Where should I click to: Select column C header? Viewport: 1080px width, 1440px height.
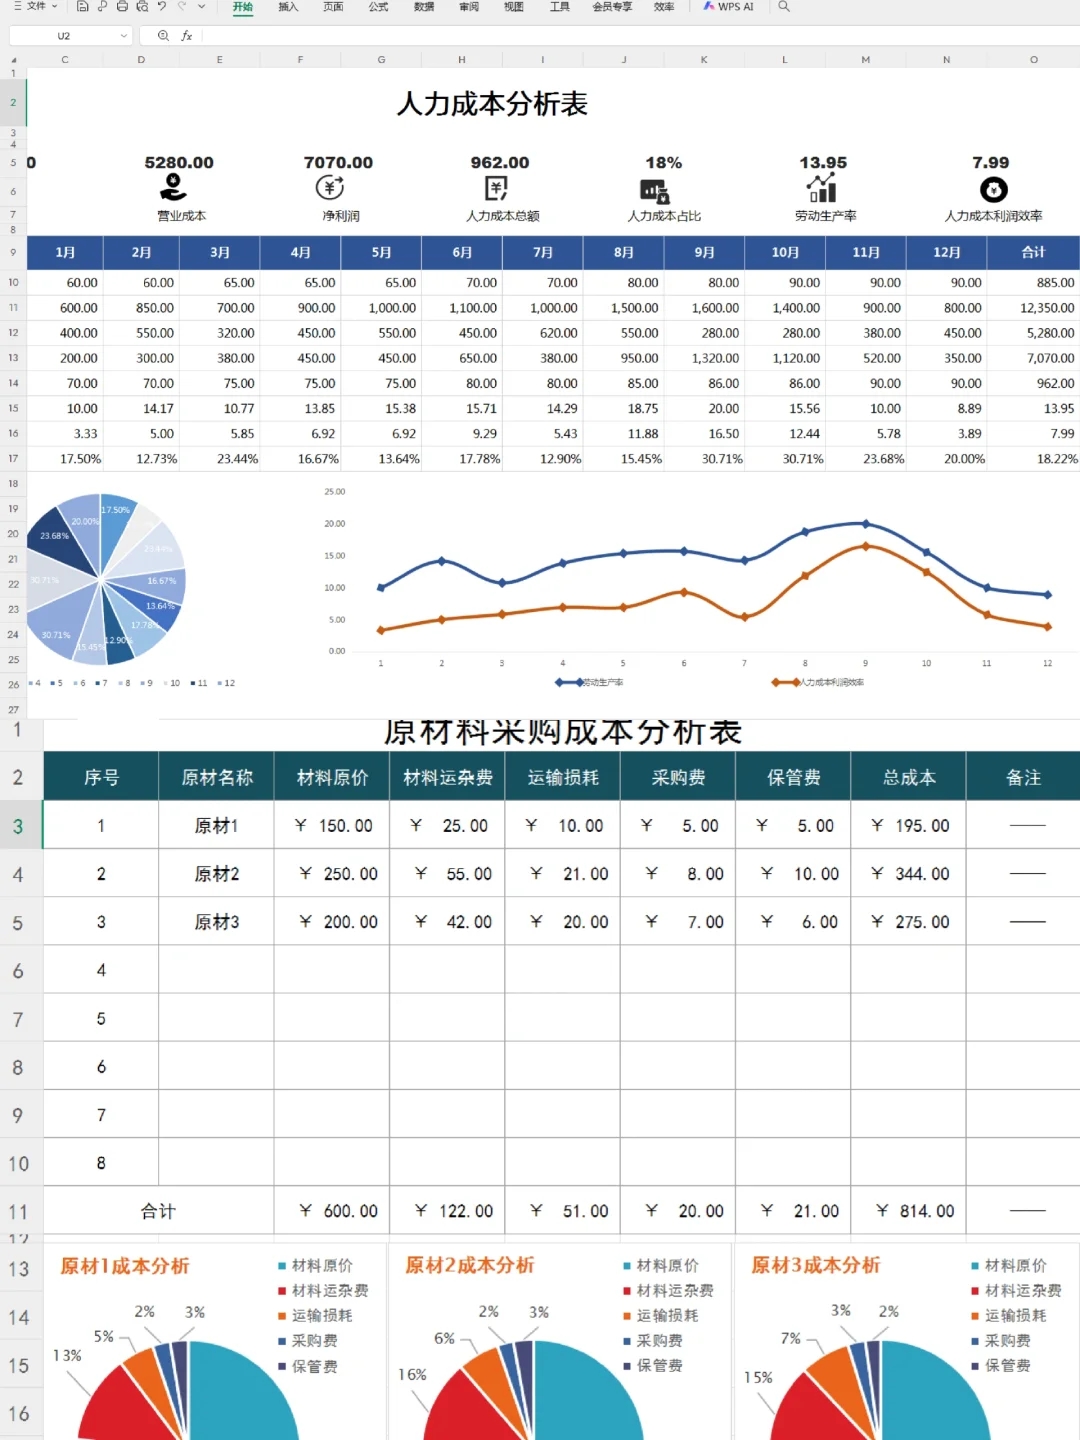click(65, 60)
